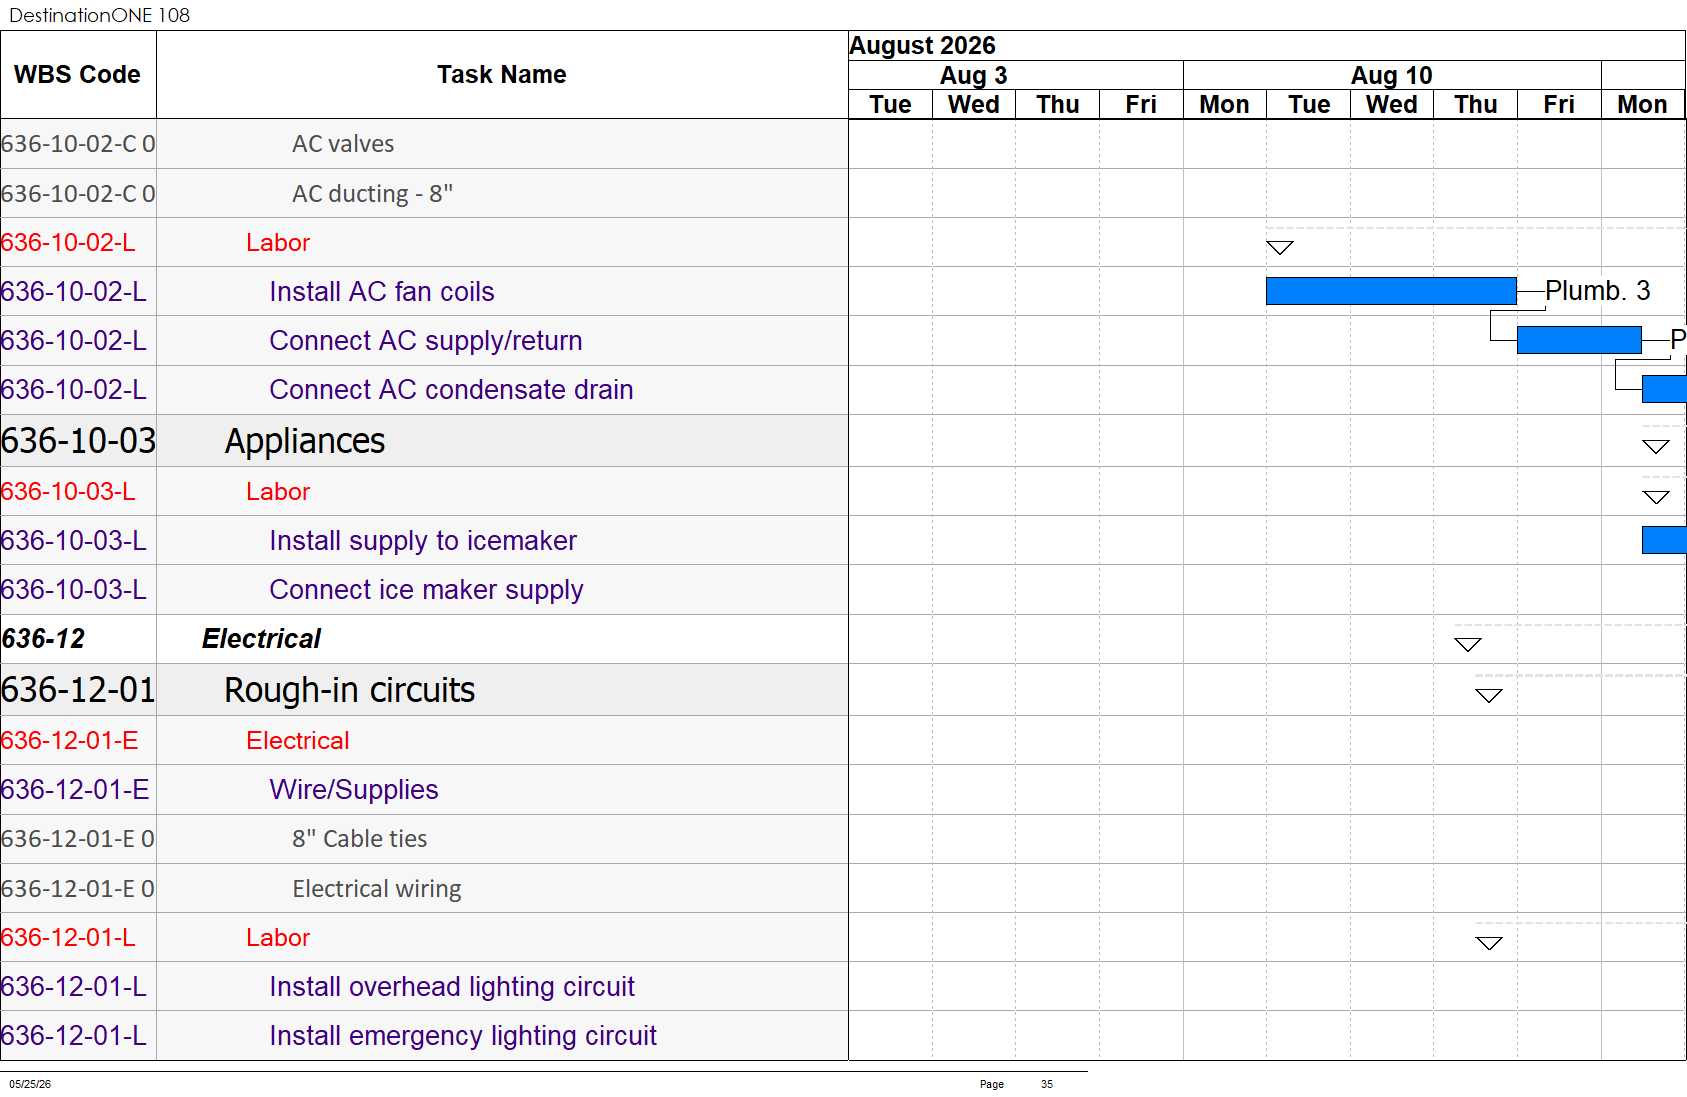Click the Install AC fan coils Gantt bar

click(1391, 291)
